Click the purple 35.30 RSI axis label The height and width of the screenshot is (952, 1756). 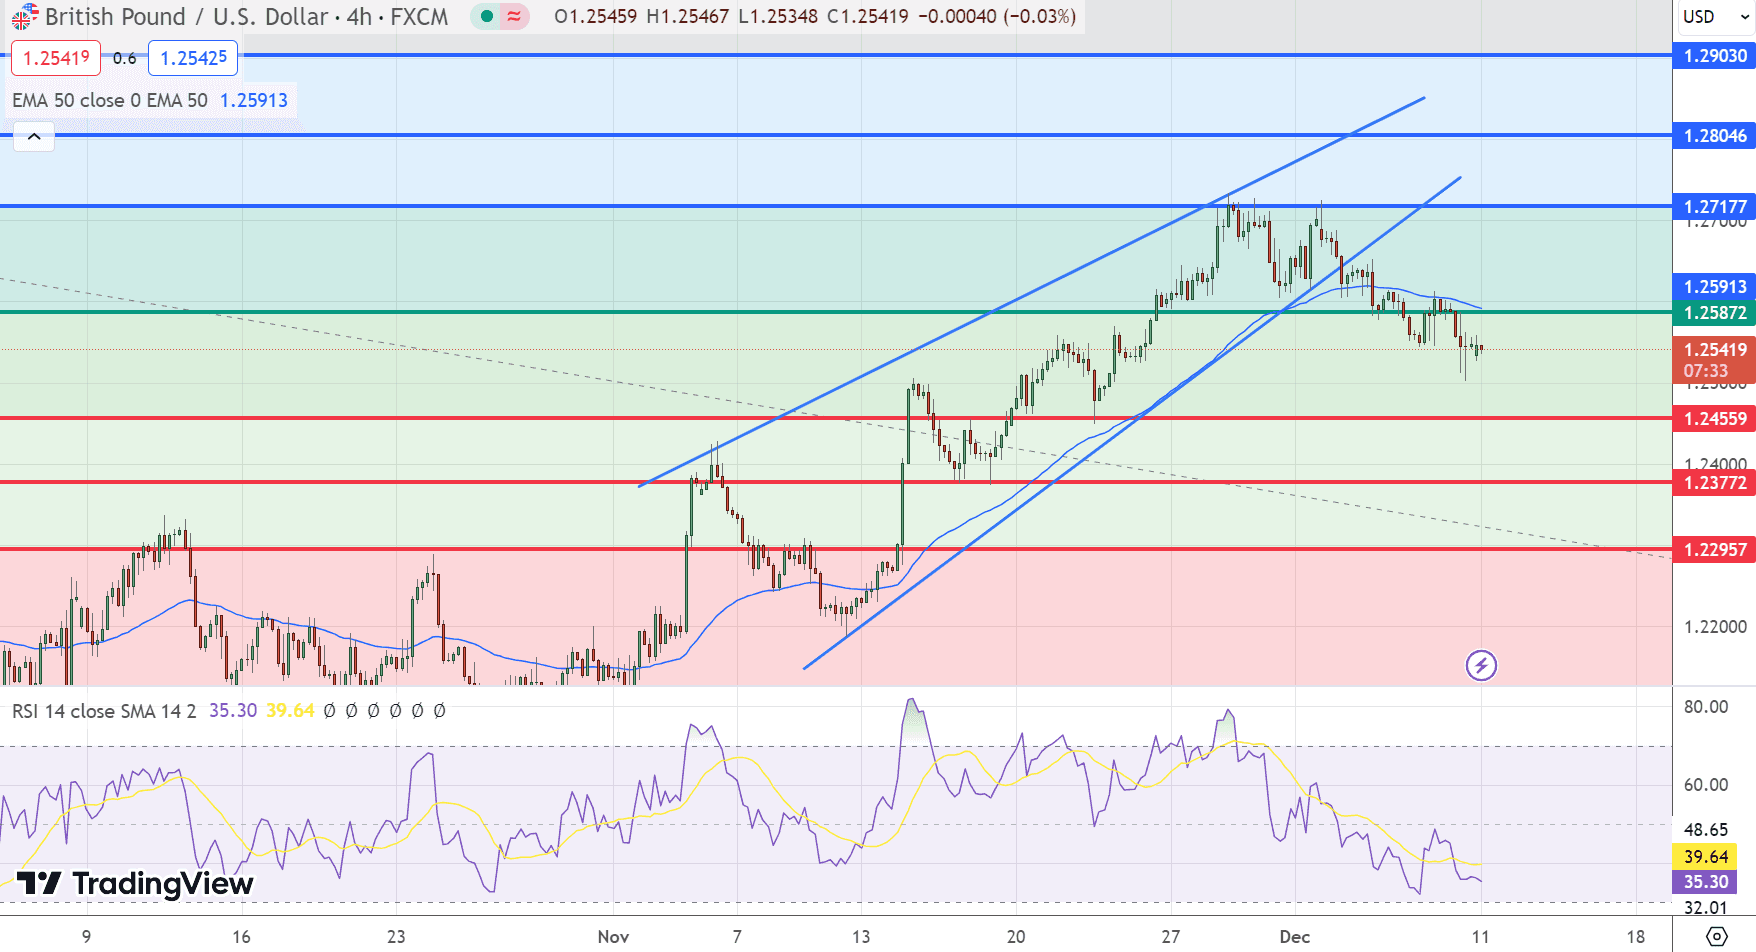[x=1705, y=882]
